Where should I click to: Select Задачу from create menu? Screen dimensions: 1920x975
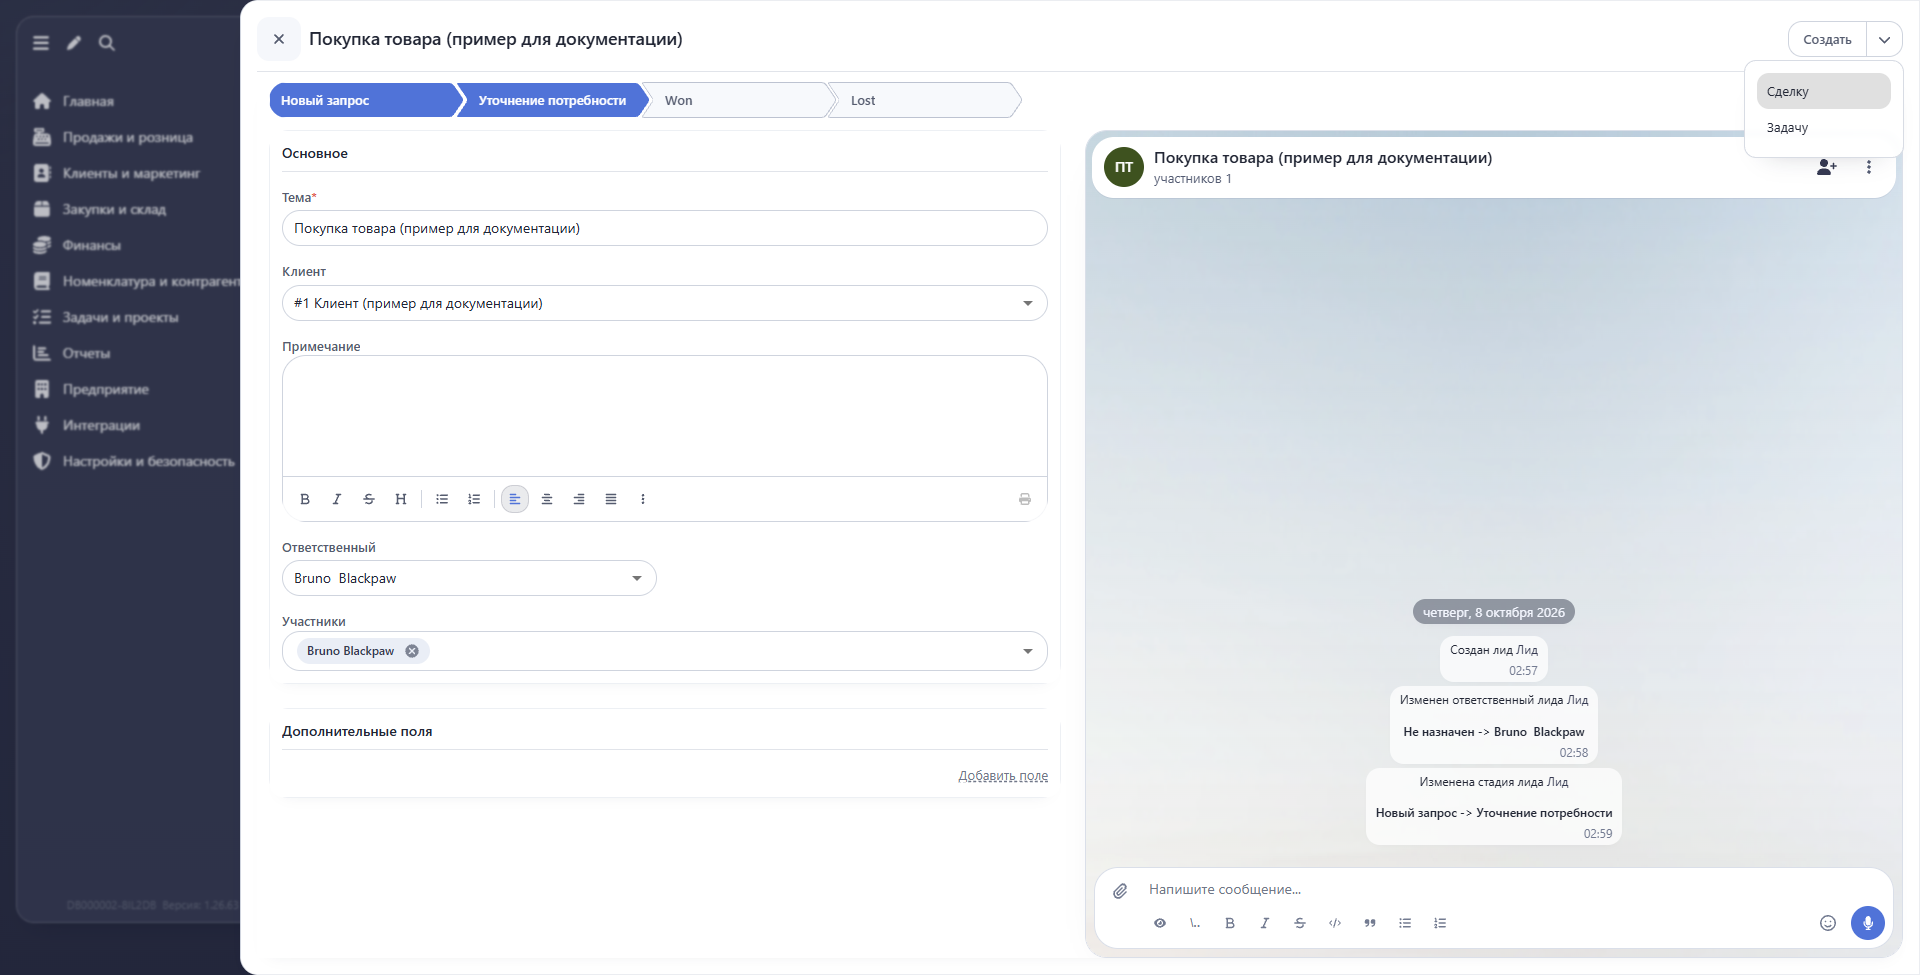(x=1823, y=127)
